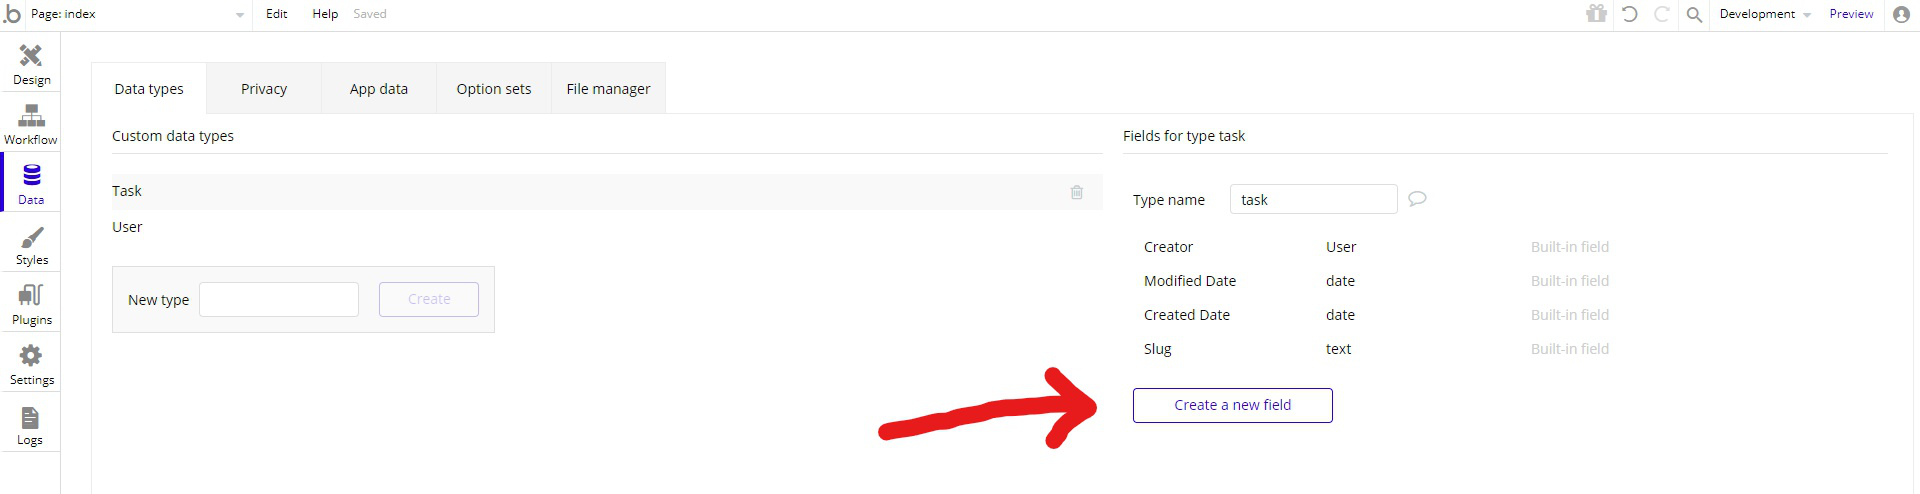Click the undo arrow icon
Viewport: 1920px width, 494px height.
(x=1629, y=14)
